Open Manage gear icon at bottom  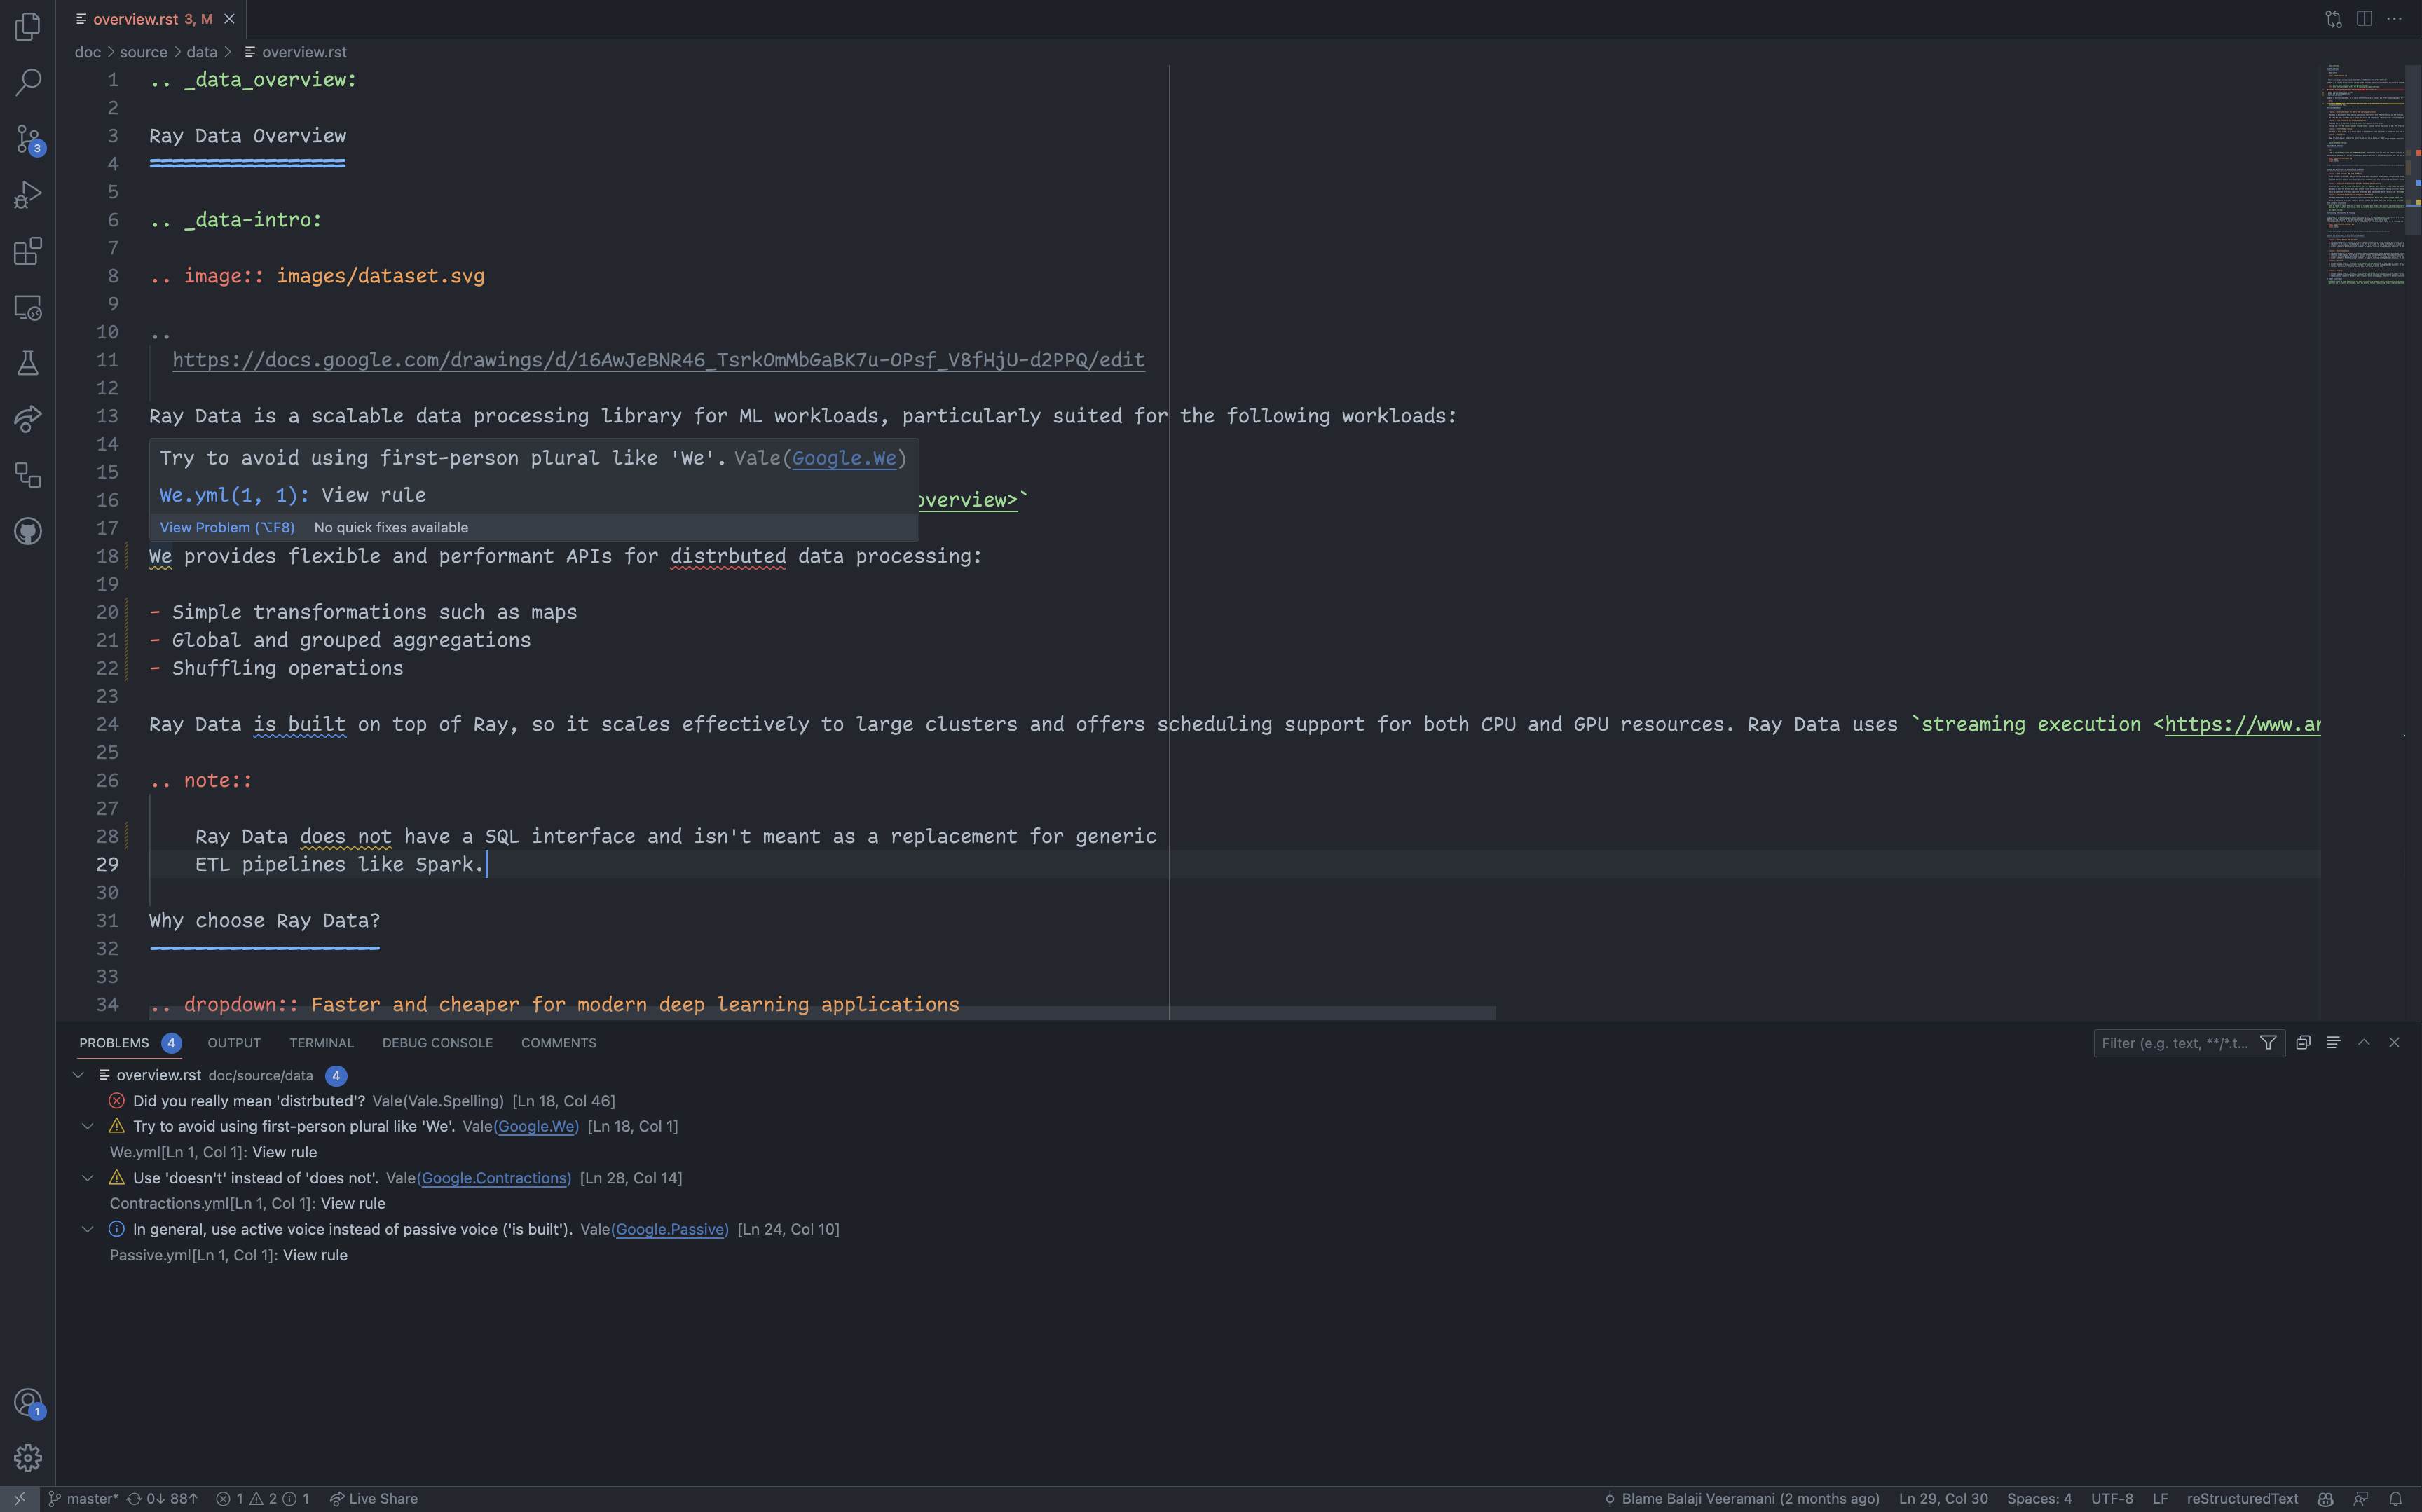tap(28, 1458)
